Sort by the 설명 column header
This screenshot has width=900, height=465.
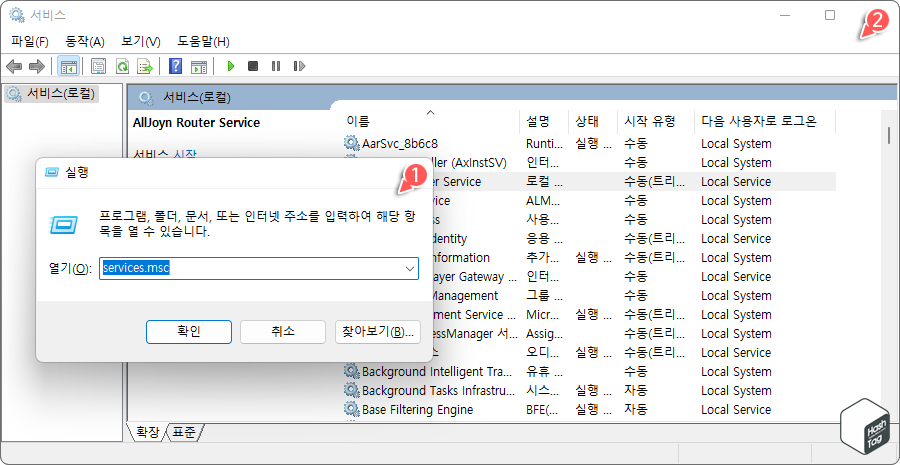[x=544, y=121]
